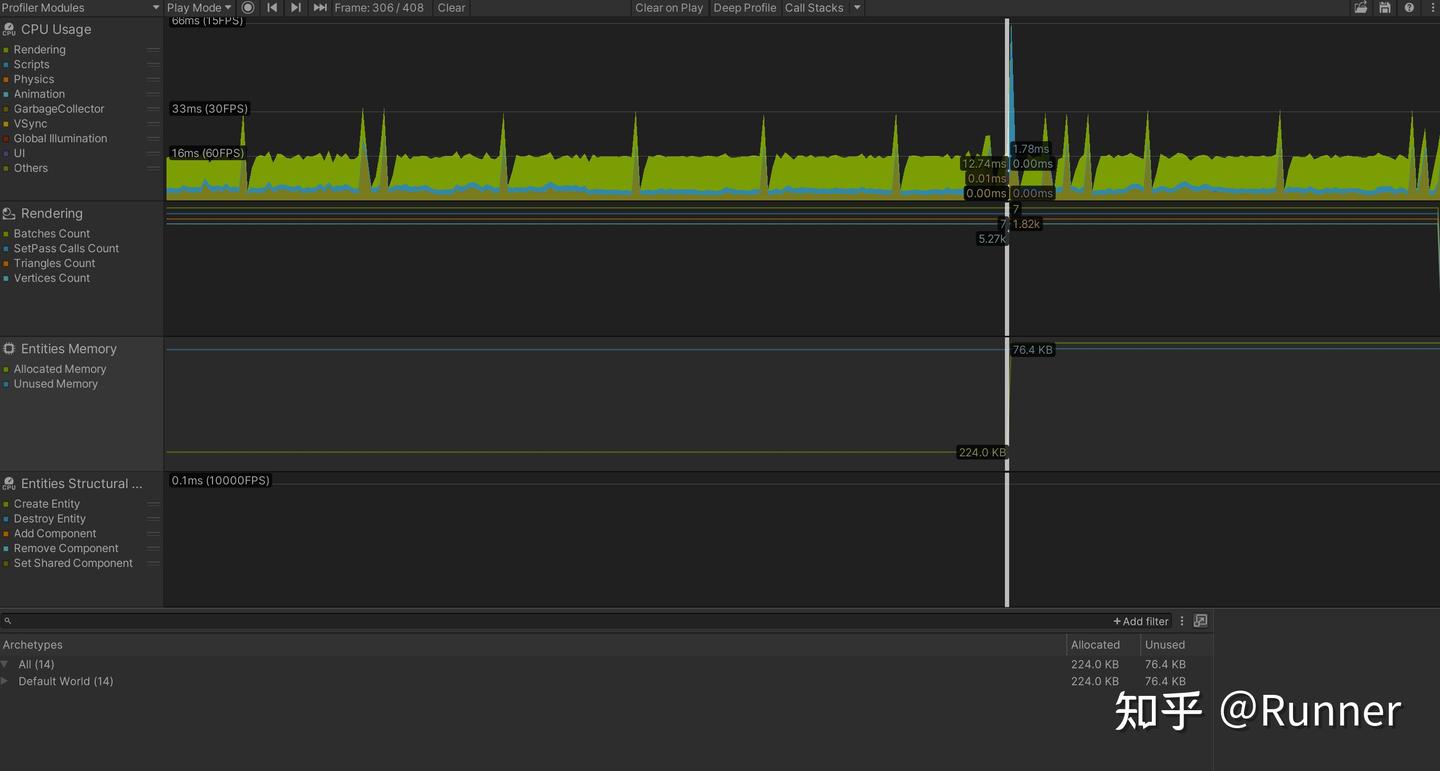This screenshot has width=1440, height=771.
Task: Open the Play Mode target dropdown
Action: (198, 8)
